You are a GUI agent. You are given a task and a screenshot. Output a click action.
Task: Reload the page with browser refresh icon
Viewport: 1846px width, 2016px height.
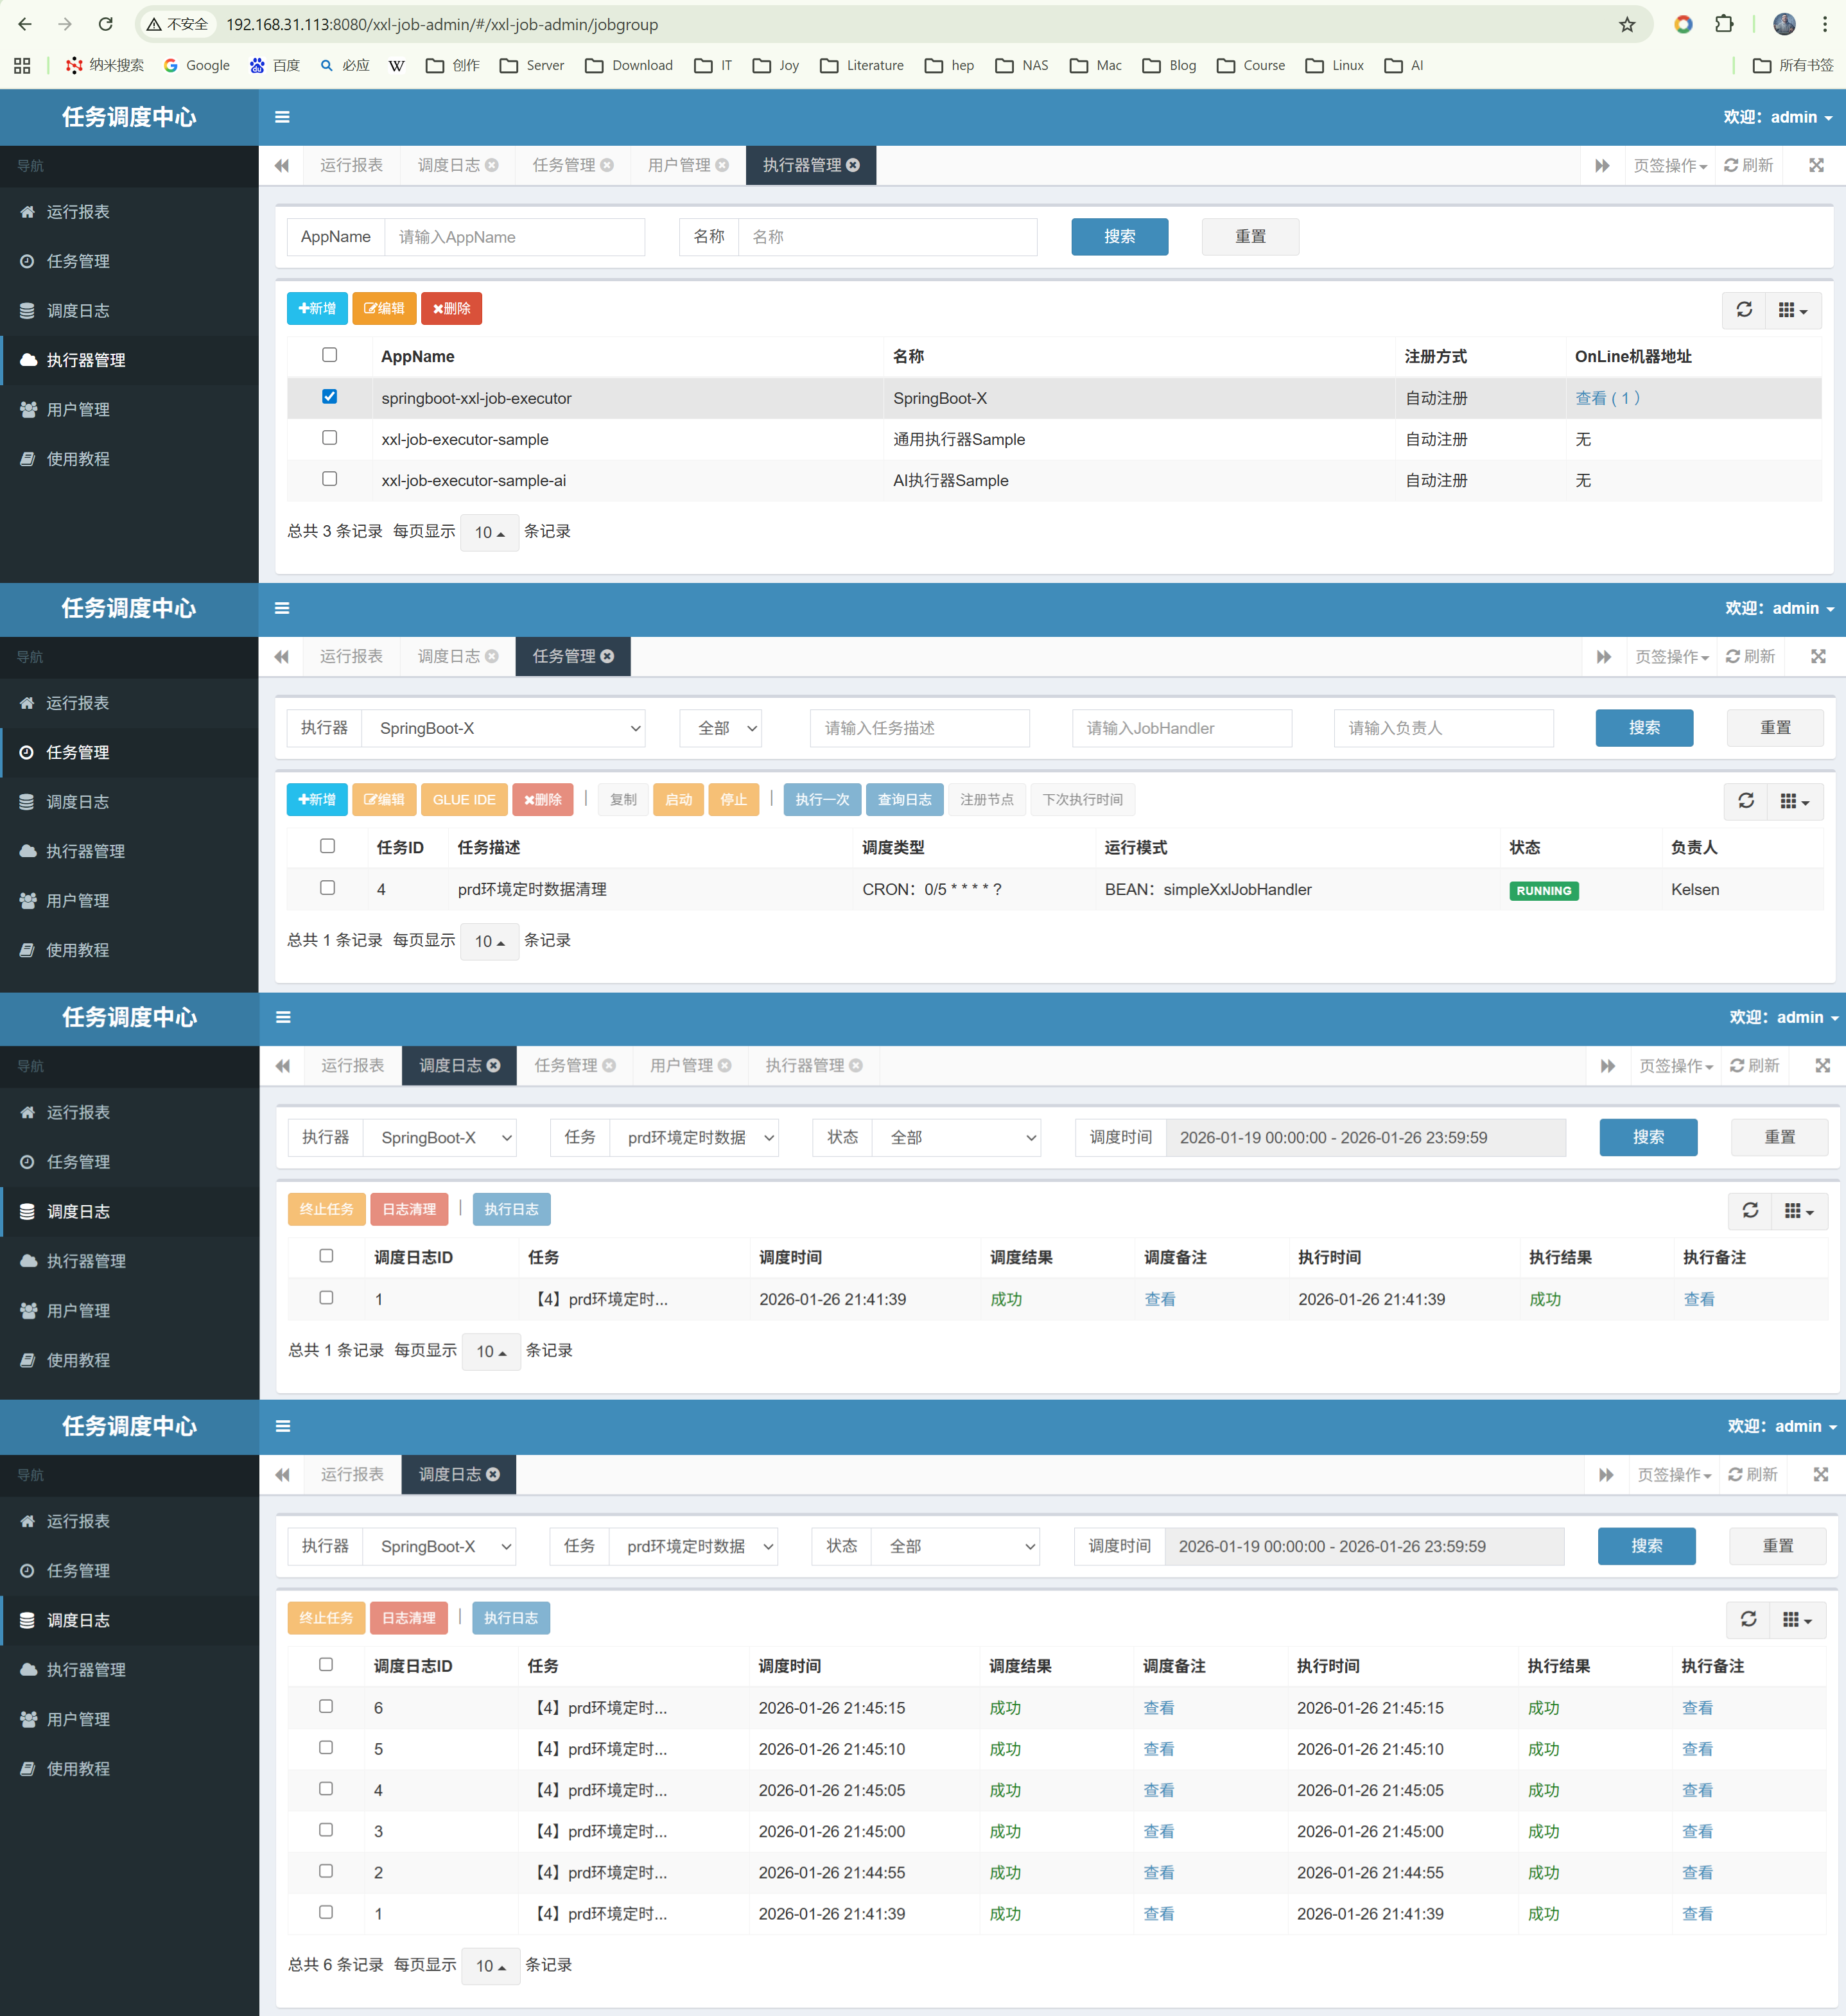105,24
